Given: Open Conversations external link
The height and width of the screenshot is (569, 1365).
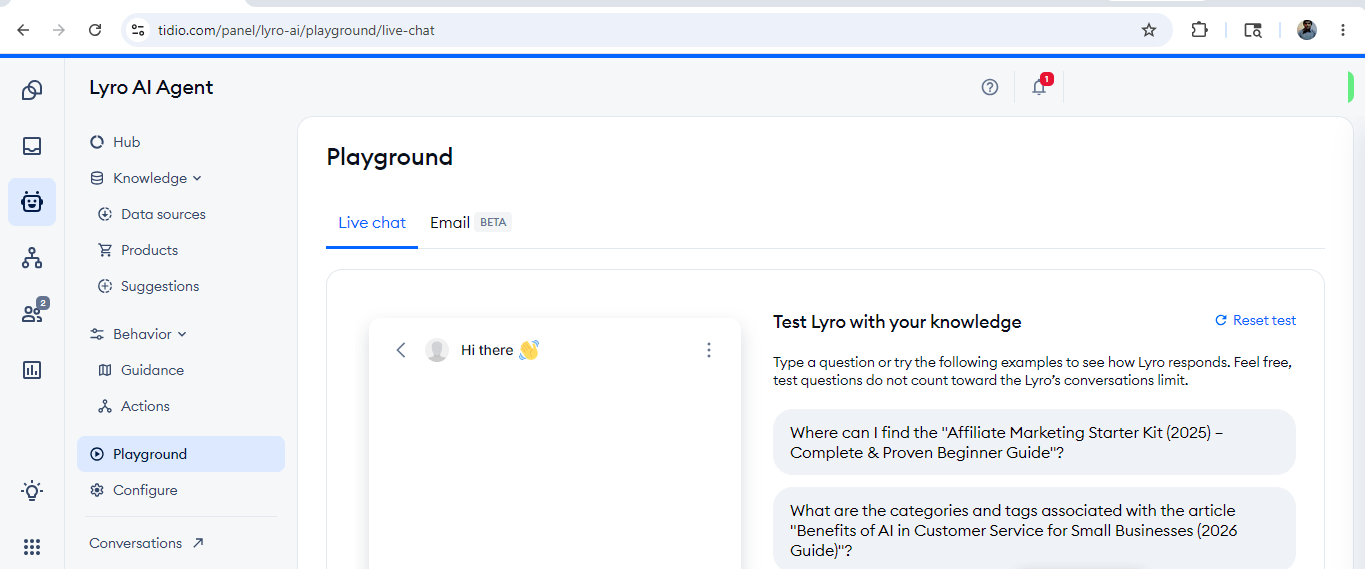Looking at the screenshot, I should (x=146, y=543).
